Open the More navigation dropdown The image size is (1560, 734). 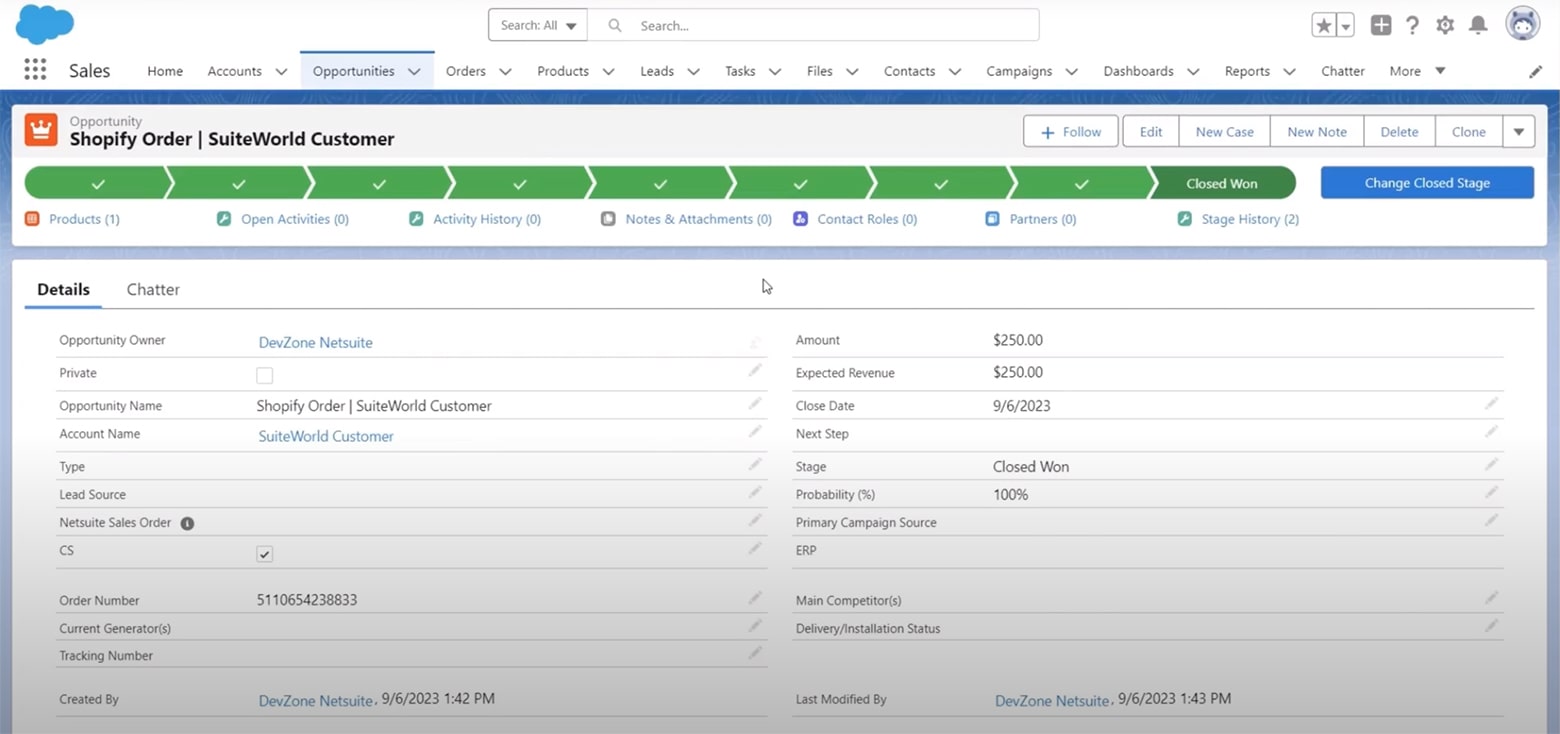click(x=1417, y=71)
